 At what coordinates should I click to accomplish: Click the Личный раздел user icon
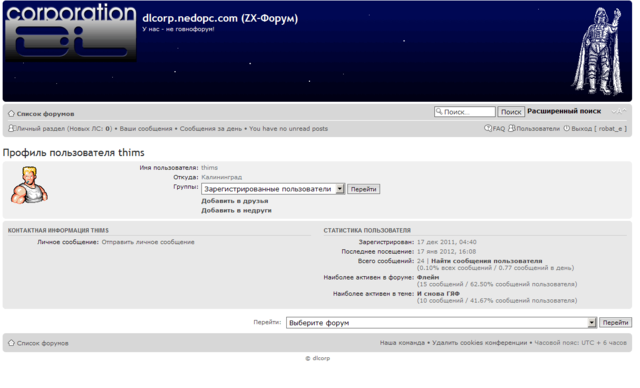(12, 128)
